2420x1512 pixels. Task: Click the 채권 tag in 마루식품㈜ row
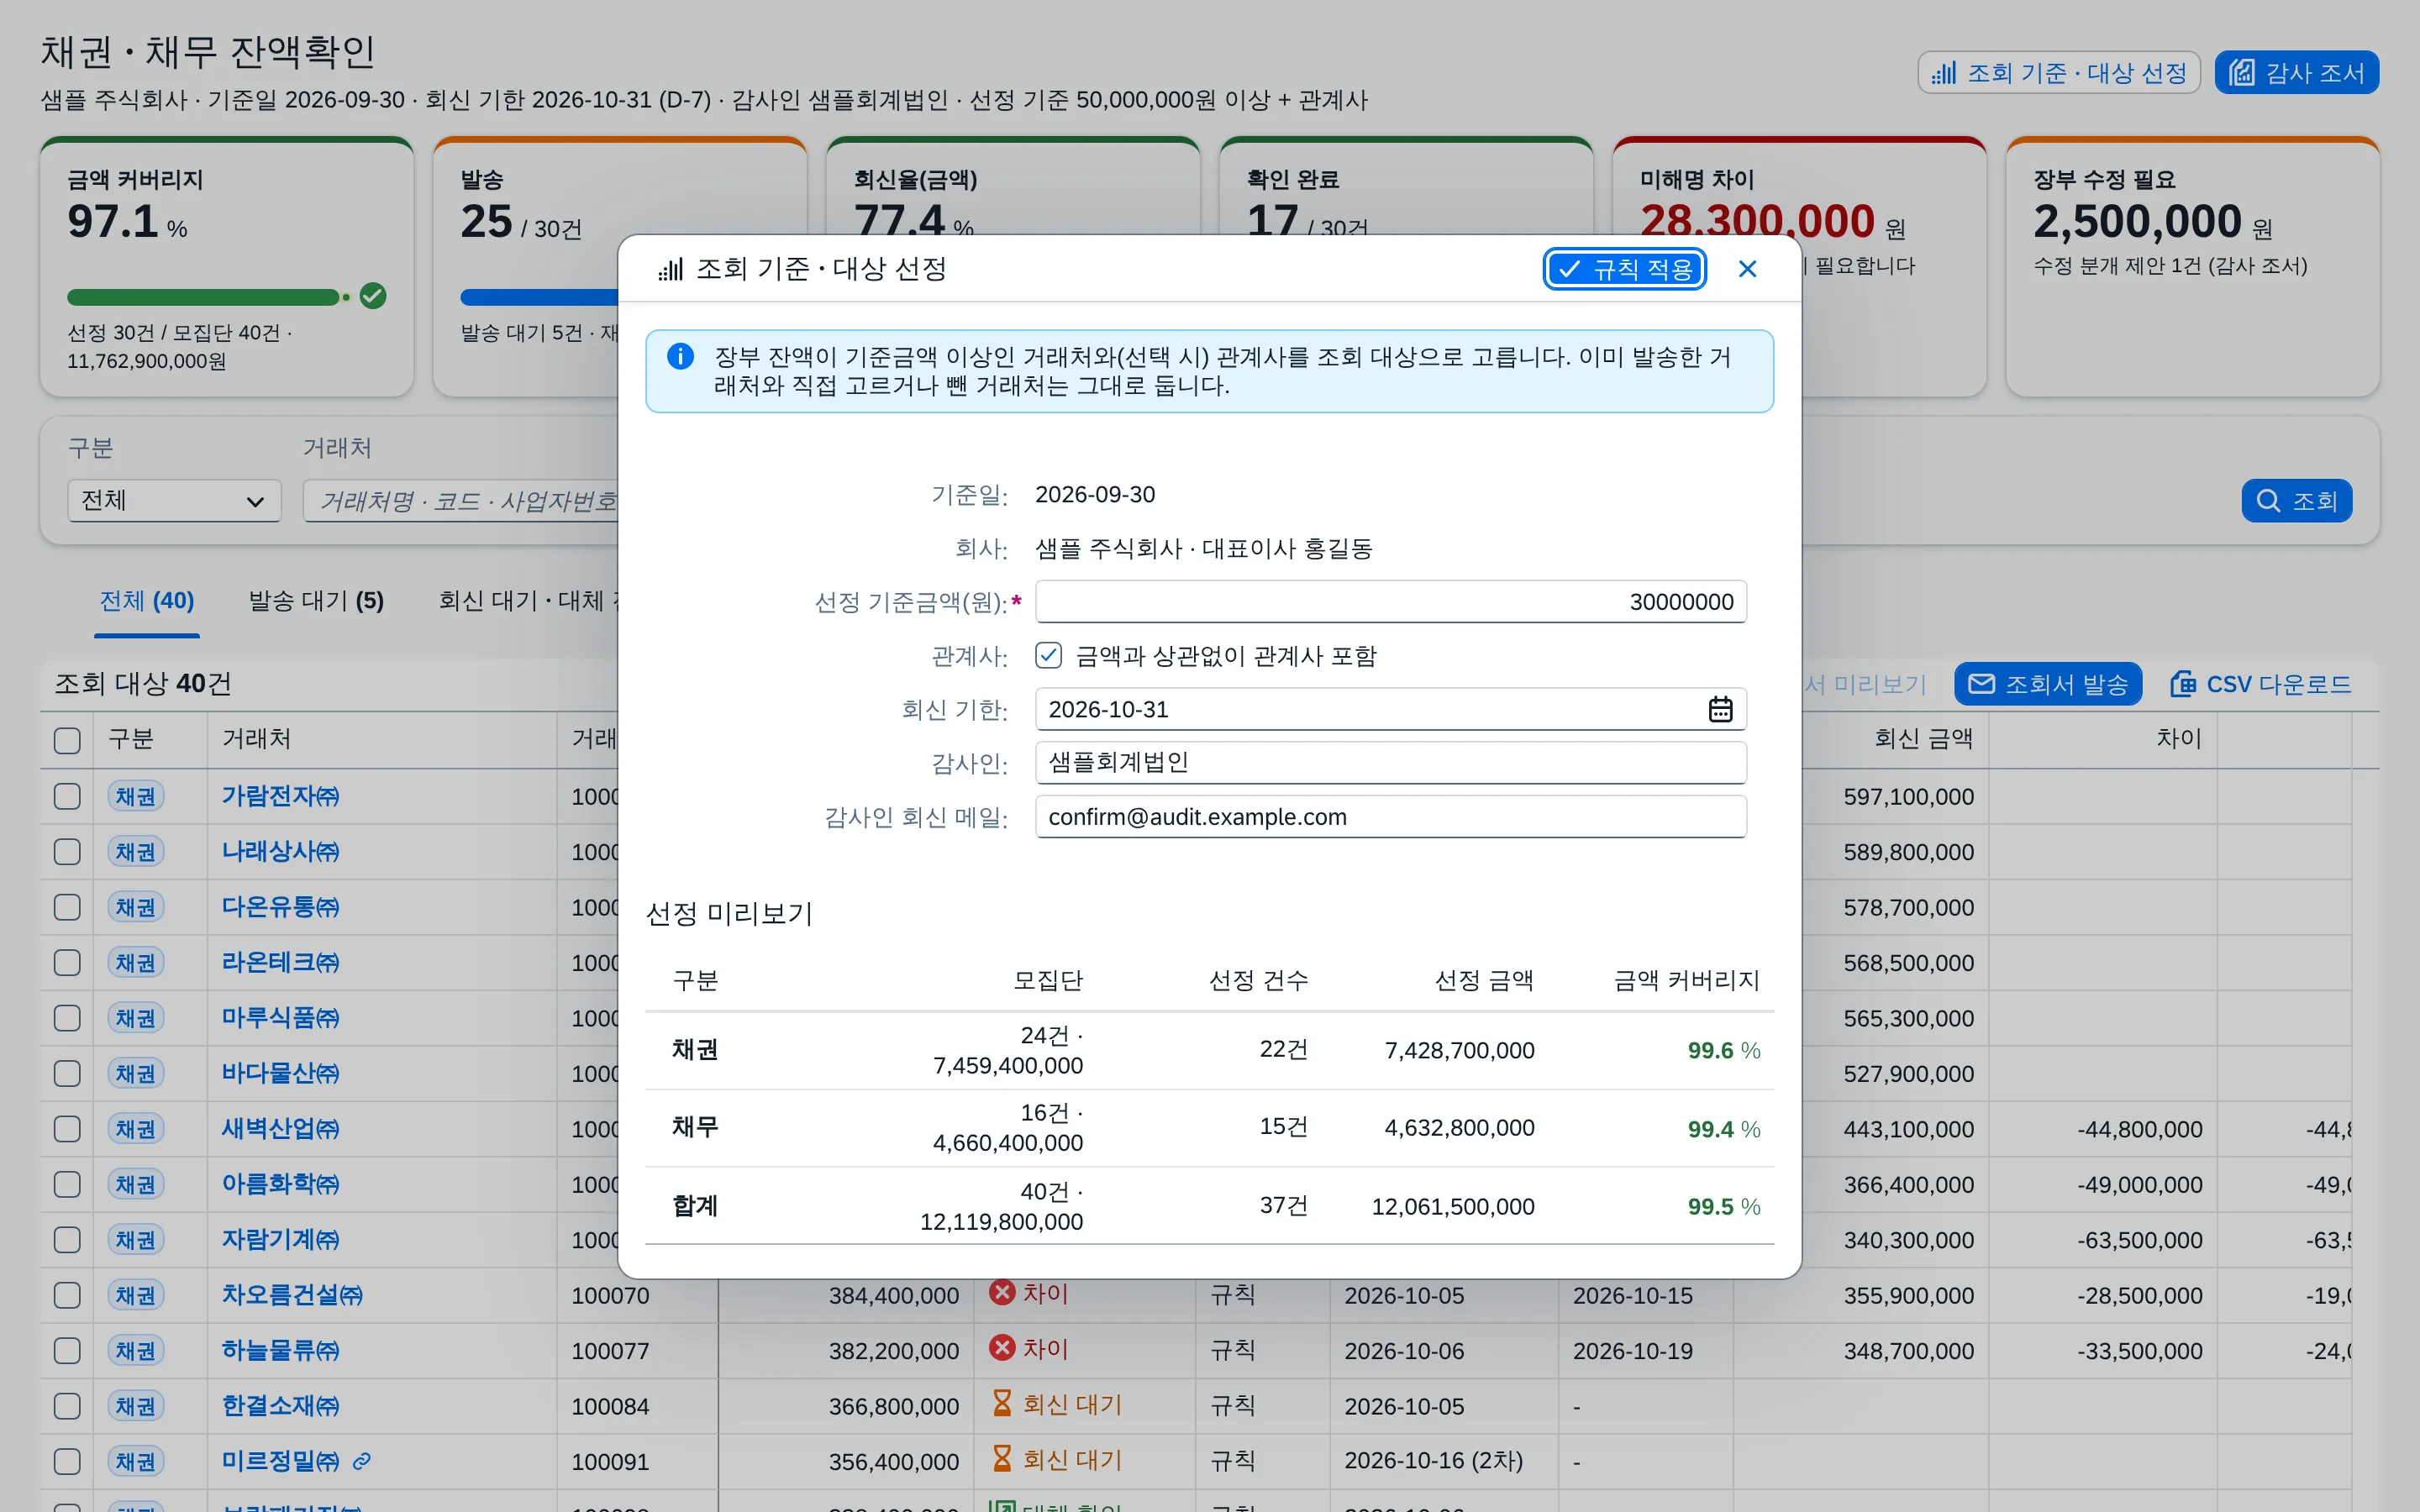tap(136, 1018)
